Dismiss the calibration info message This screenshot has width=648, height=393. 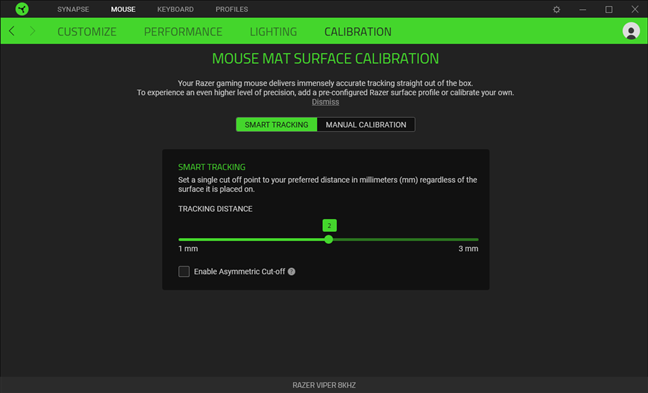[x=325, y=102]
